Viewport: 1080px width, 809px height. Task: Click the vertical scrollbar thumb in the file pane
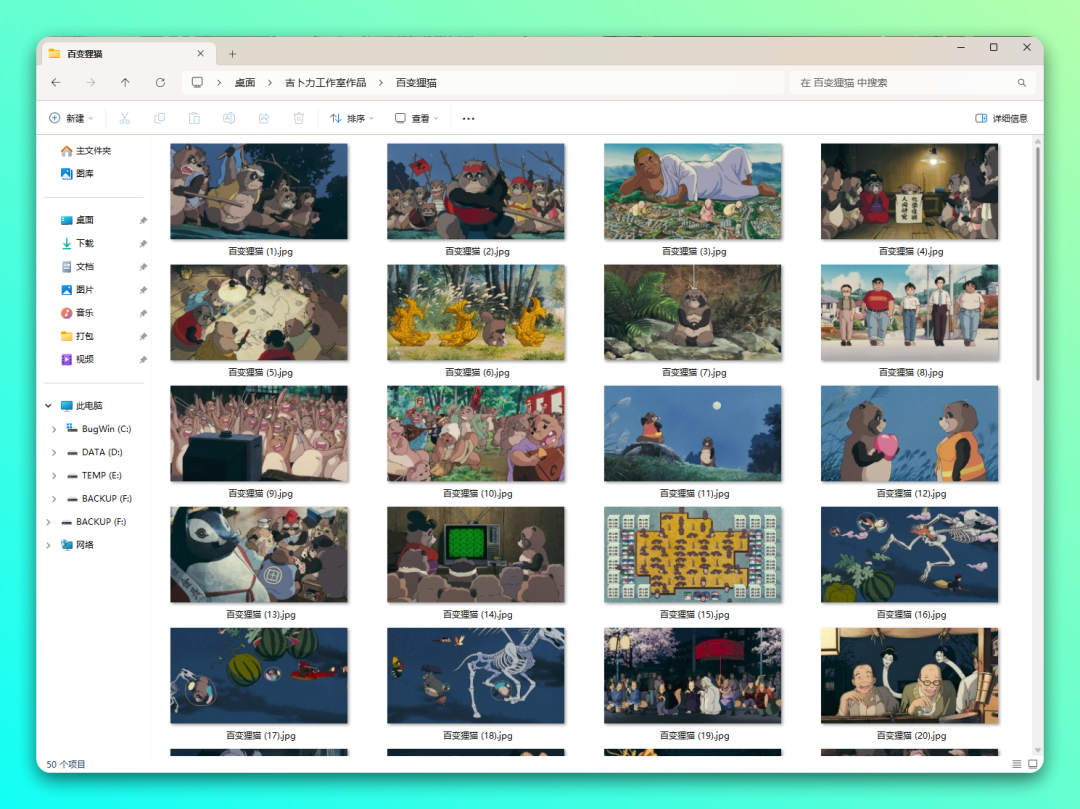pos(1037,263)
